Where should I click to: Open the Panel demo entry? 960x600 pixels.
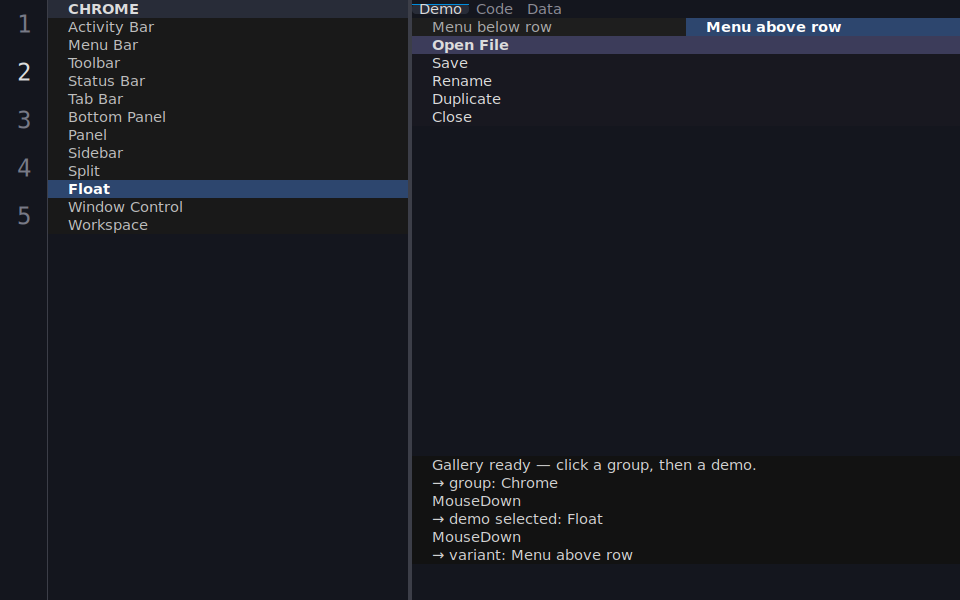(228, 135)
